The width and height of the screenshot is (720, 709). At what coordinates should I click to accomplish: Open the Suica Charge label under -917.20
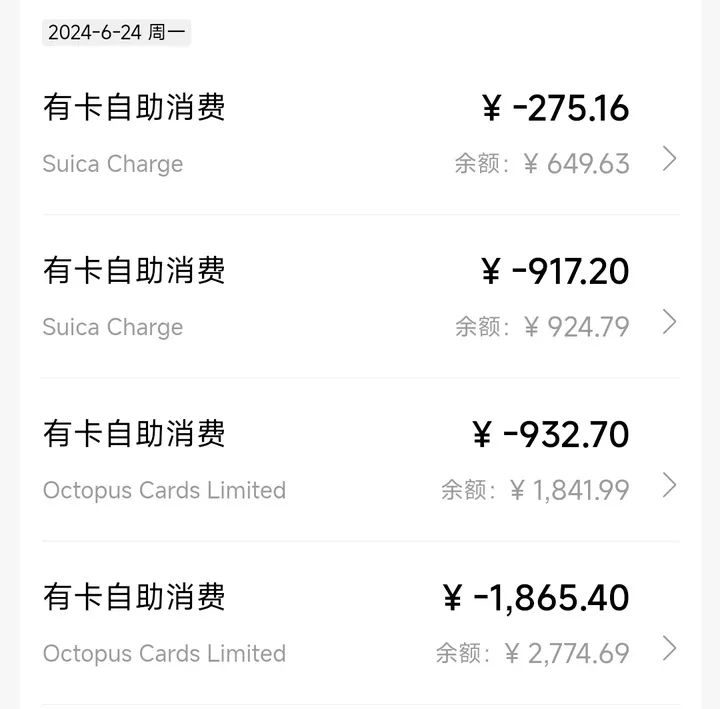tap(112, 327)
